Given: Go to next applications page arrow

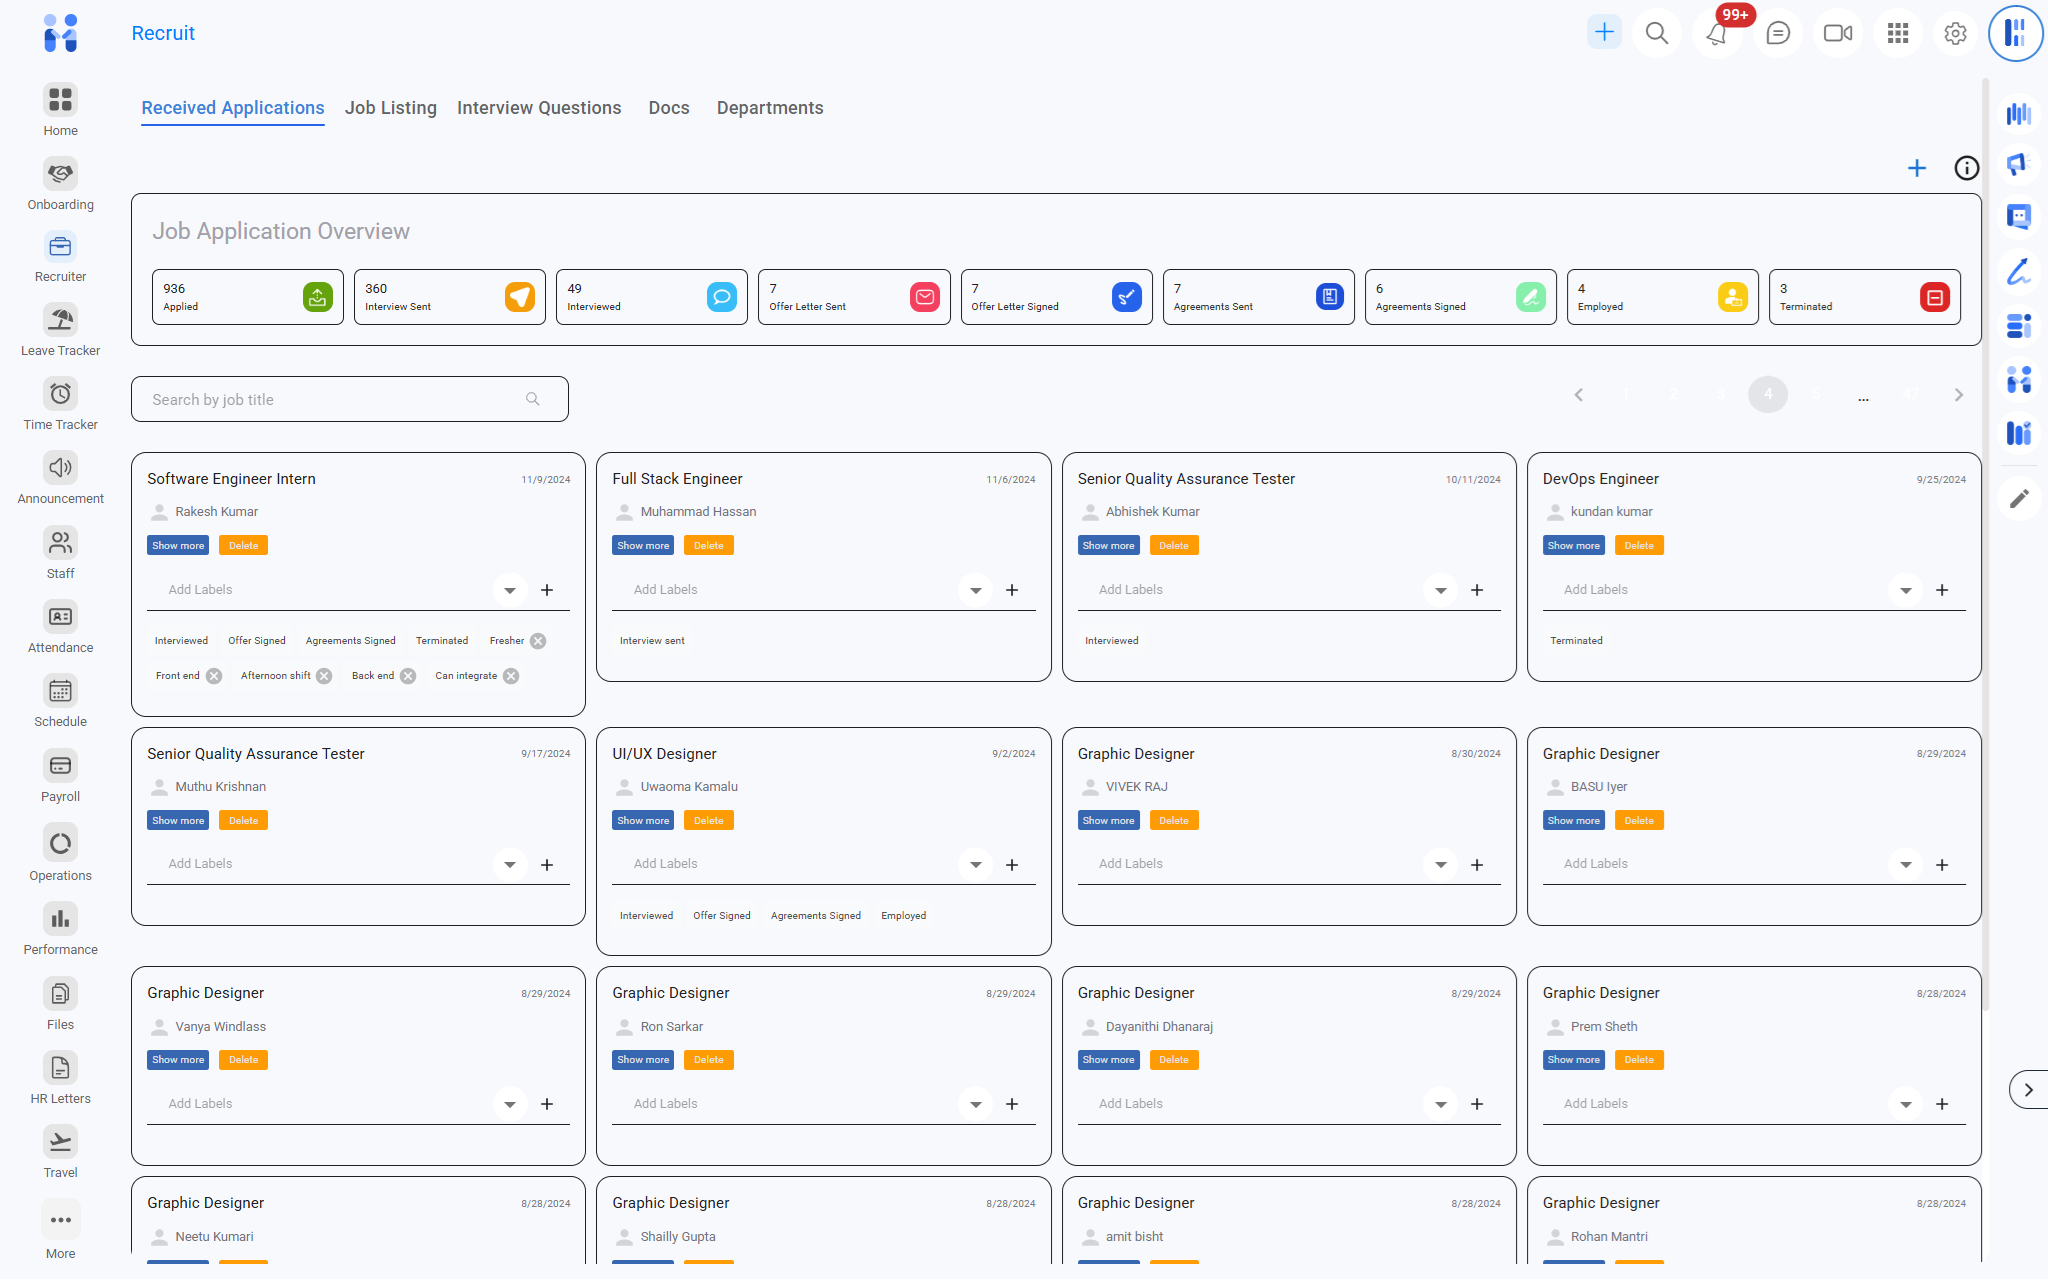Looking at the screenshot, I should 1958,395.
